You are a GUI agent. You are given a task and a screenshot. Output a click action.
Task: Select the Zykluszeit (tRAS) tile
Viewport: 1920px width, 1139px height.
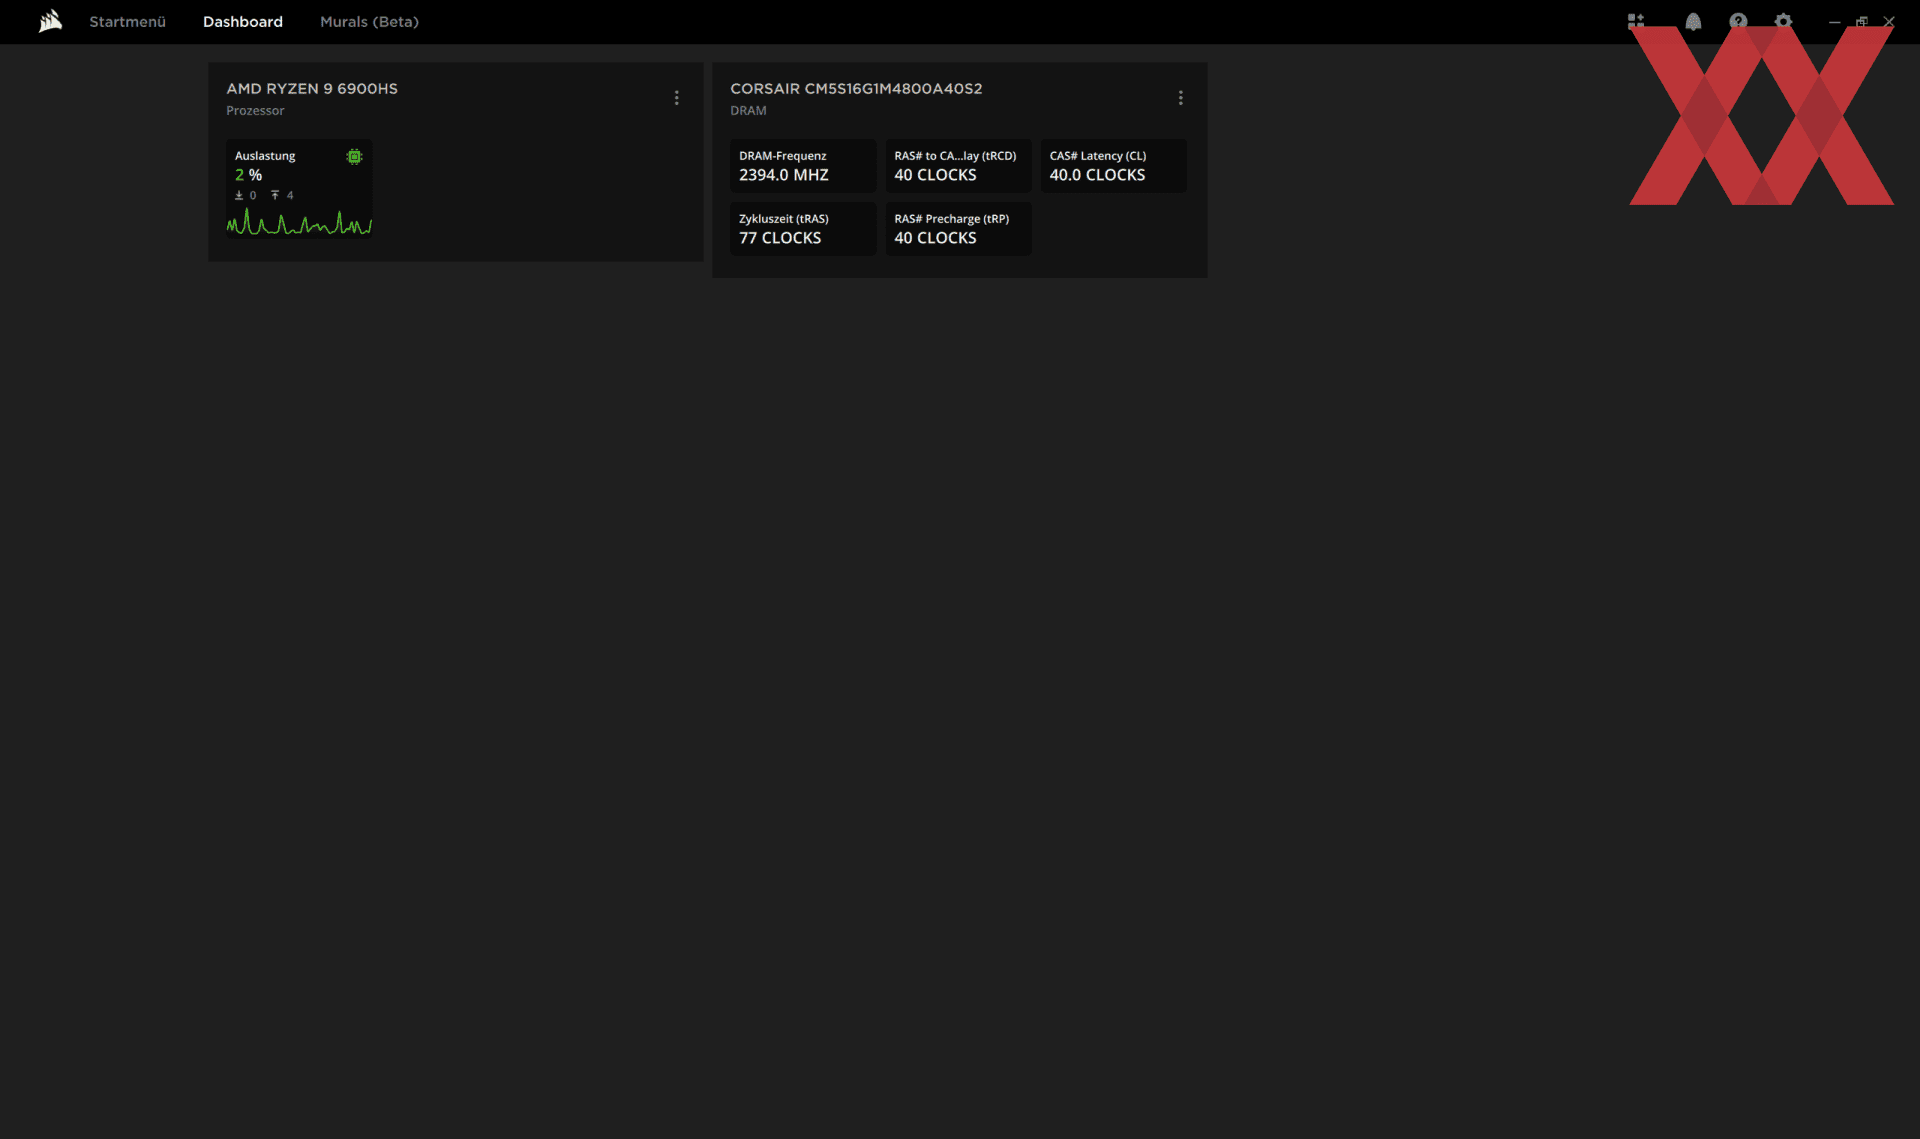pyautogui.click(x=803, y=229)
